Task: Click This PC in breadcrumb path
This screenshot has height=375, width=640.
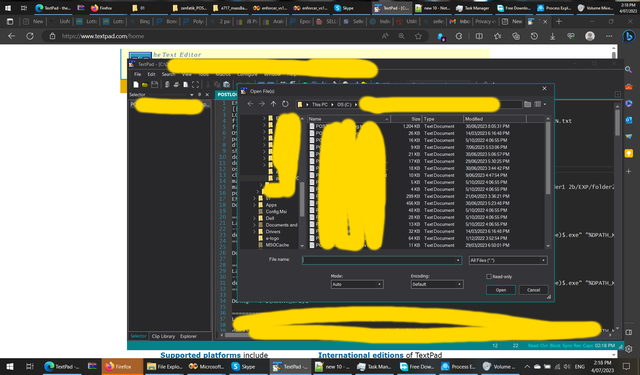Action: point(320,104)
